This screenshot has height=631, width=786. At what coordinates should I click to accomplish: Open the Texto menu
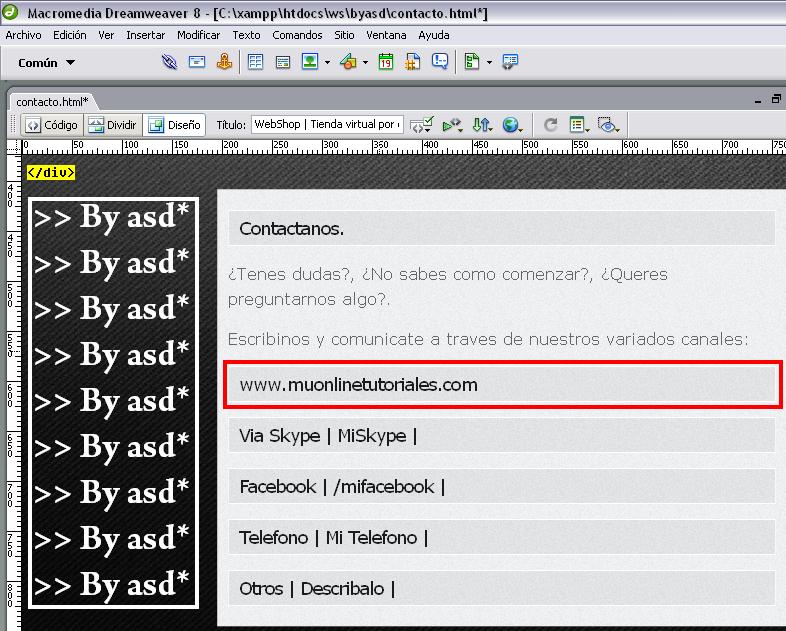pyautogui.click(x=246, y=35)
